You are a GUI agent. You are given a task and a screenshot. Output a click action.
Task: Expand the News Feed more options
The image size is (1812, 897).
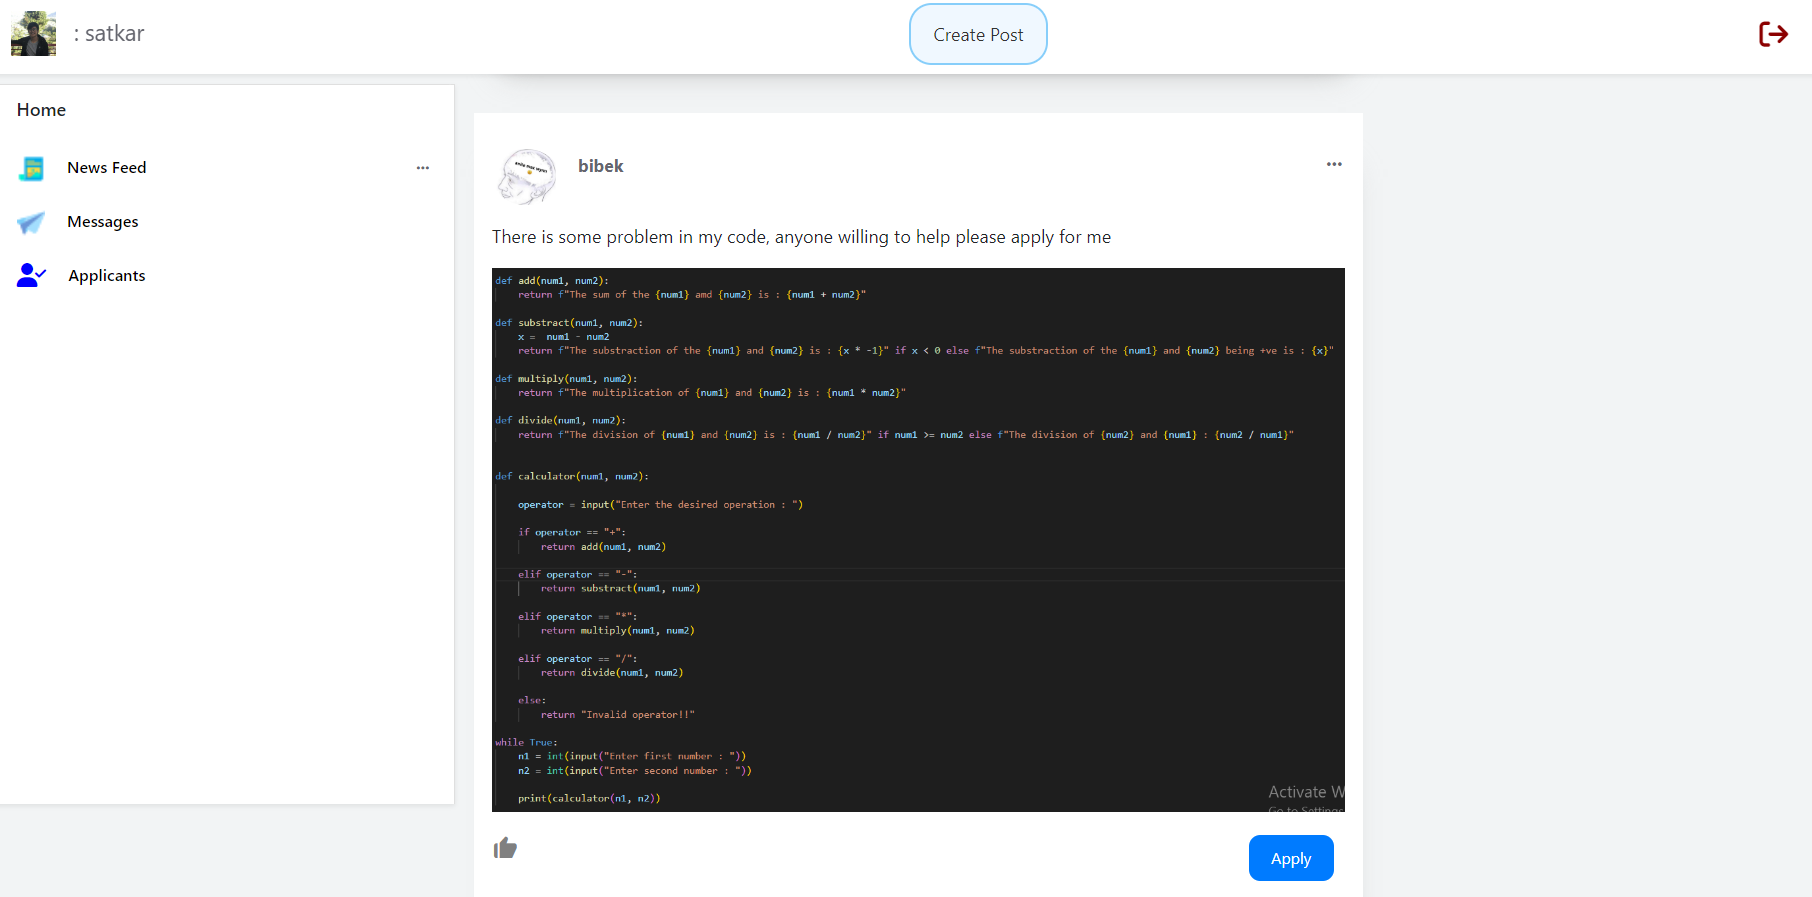(423, 168)
